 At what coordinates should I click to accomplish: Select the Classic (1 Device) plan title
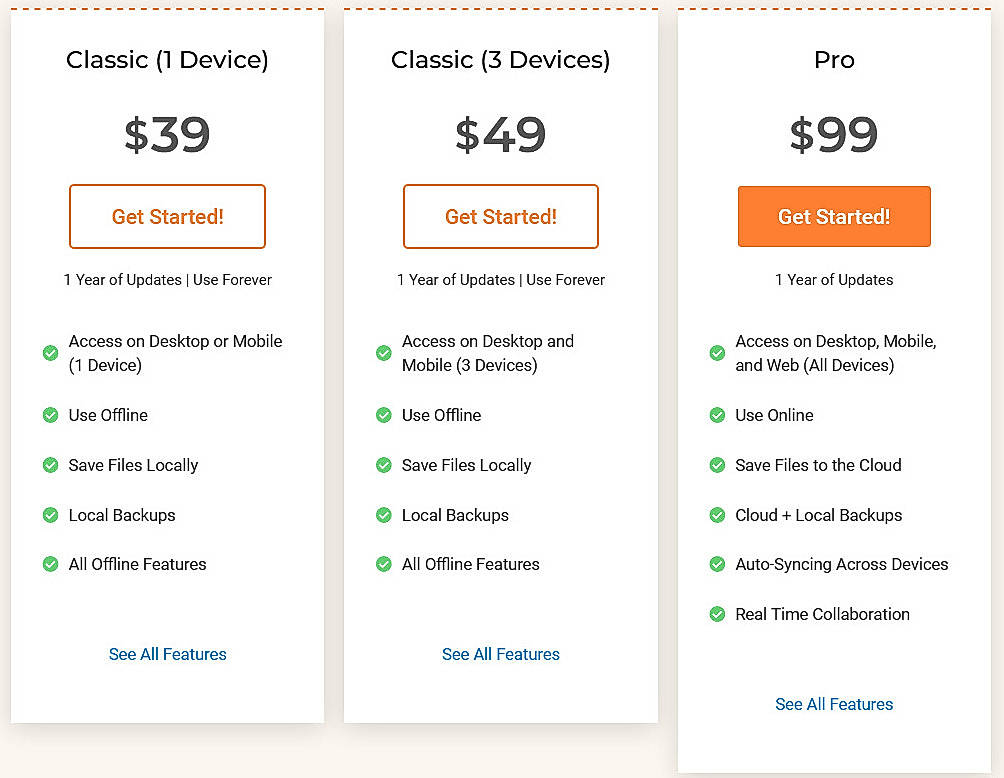(x=167, y=60)
